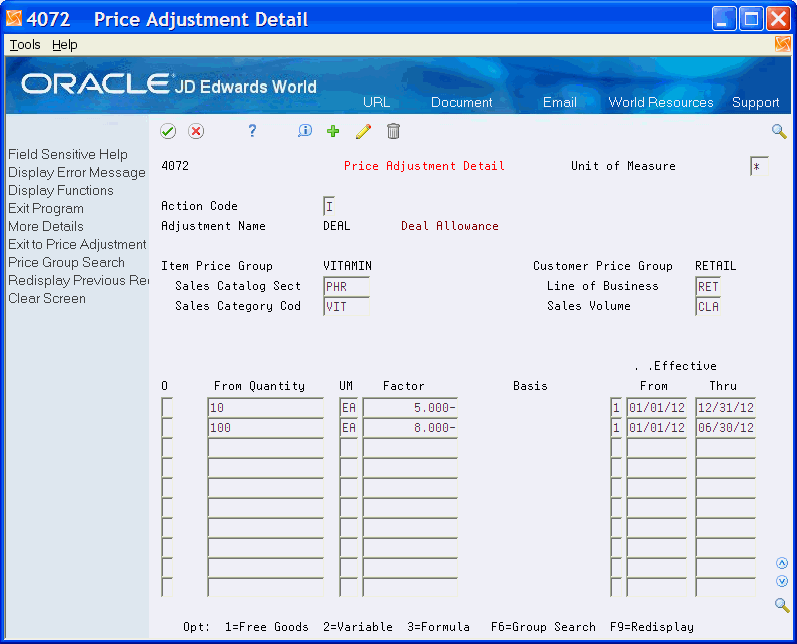Click the Action Code input field
This screenshot has width=797, height=644.
[x=329, y=206]
